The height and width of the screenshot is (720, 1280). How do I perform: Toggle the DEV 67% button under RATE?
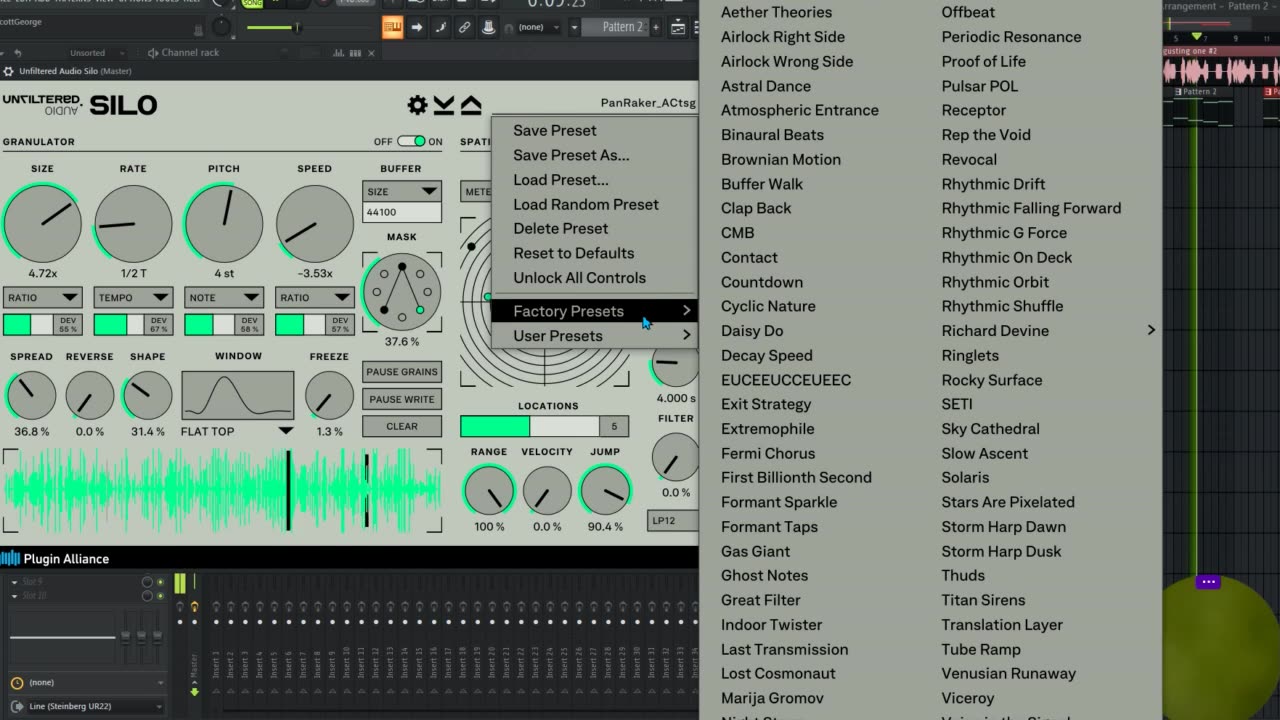click(159, 325)
